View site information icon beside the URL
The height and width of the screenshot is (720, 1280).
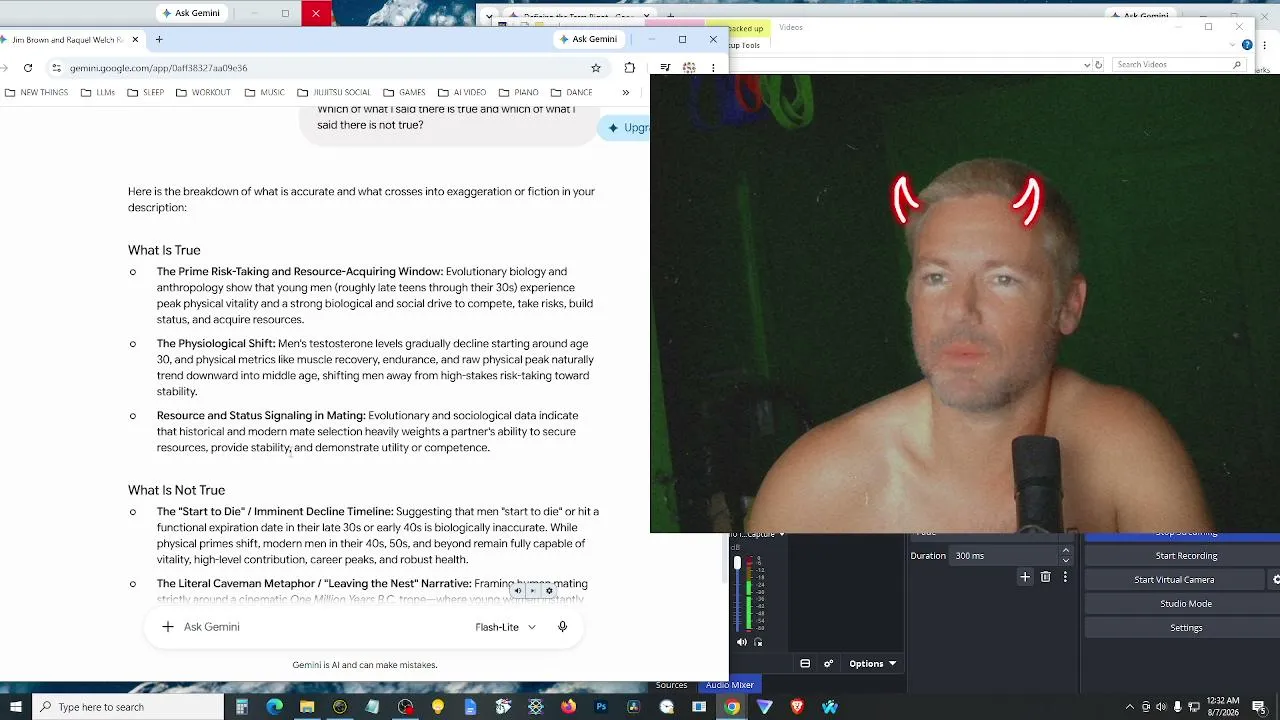click(x=57, y=68)
